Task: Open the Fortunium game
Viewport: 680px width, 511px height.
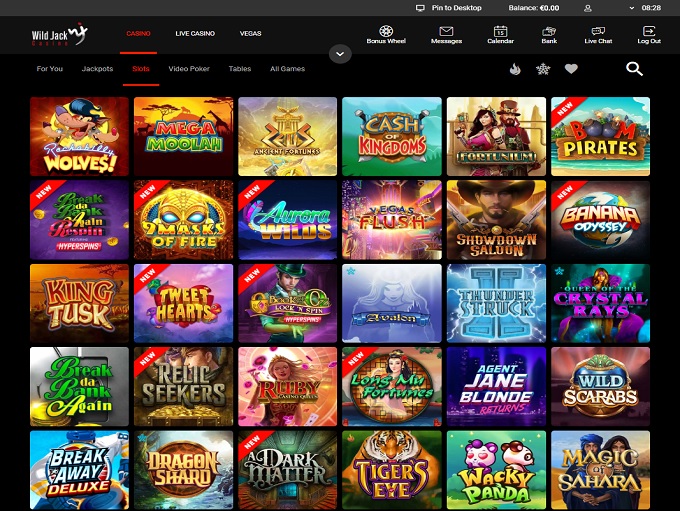Action: pyautogui.click(x=496, y=136)
